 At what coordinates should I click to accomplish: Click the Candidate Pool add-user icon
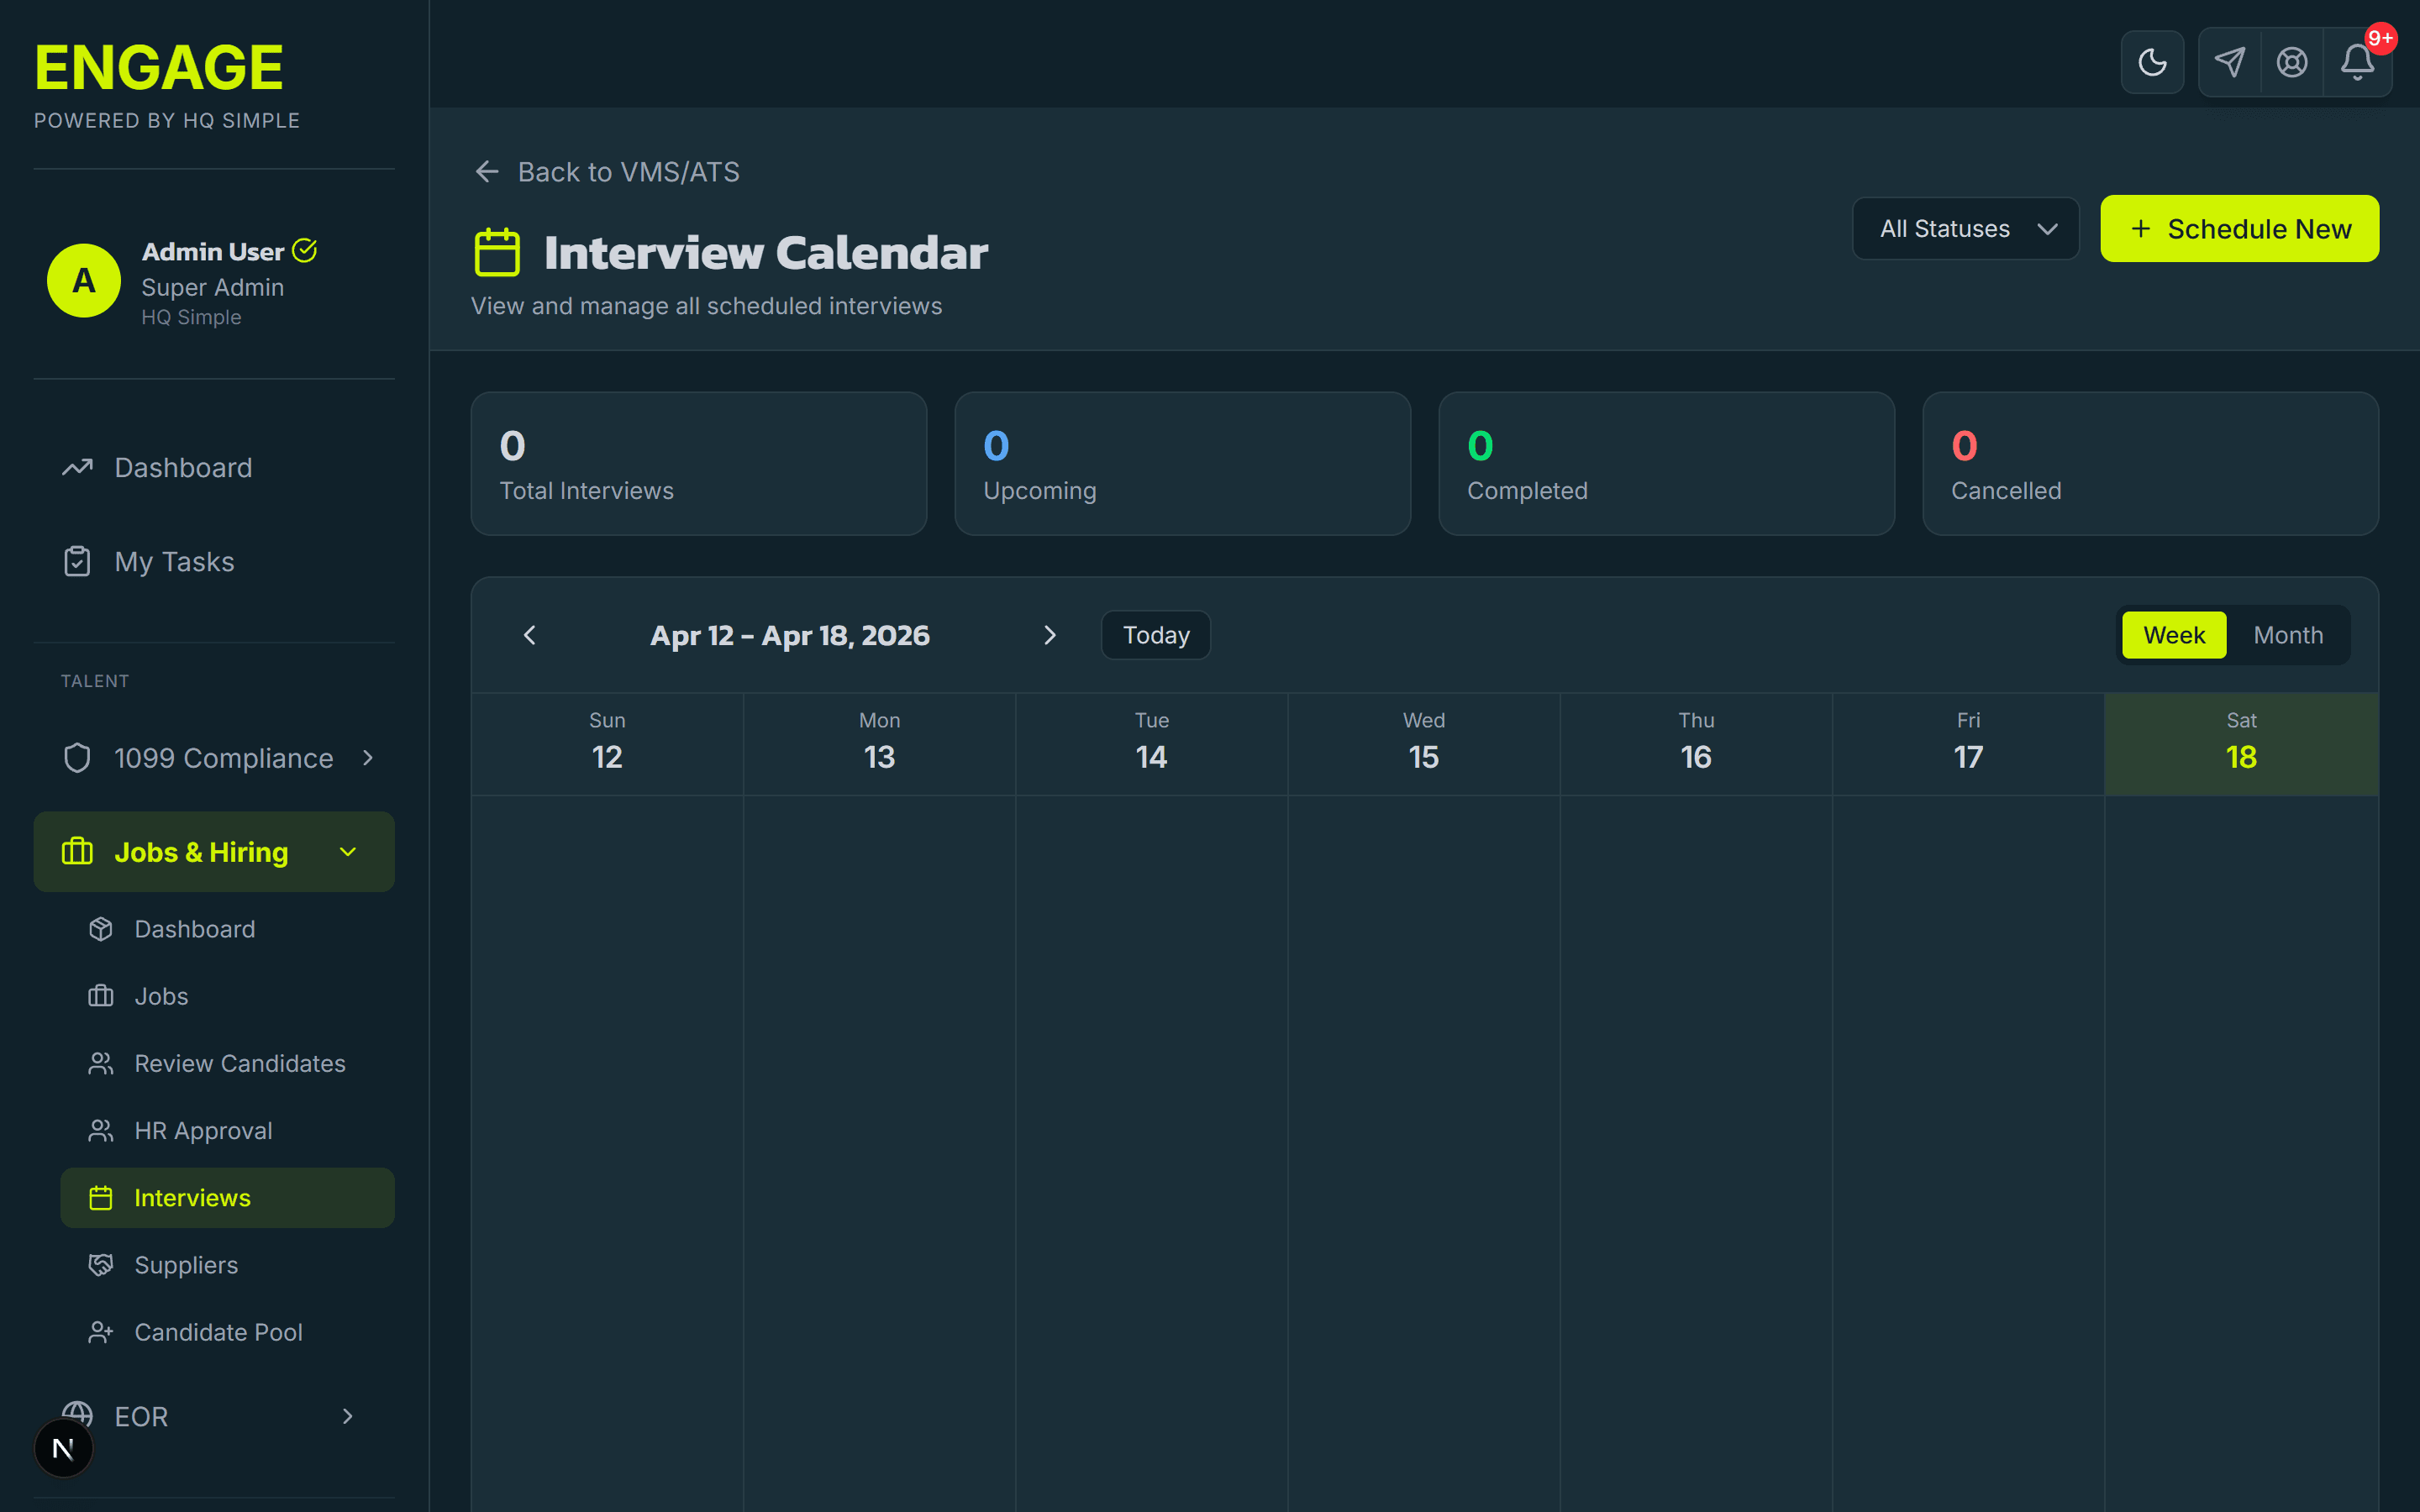coord(101,1332)
